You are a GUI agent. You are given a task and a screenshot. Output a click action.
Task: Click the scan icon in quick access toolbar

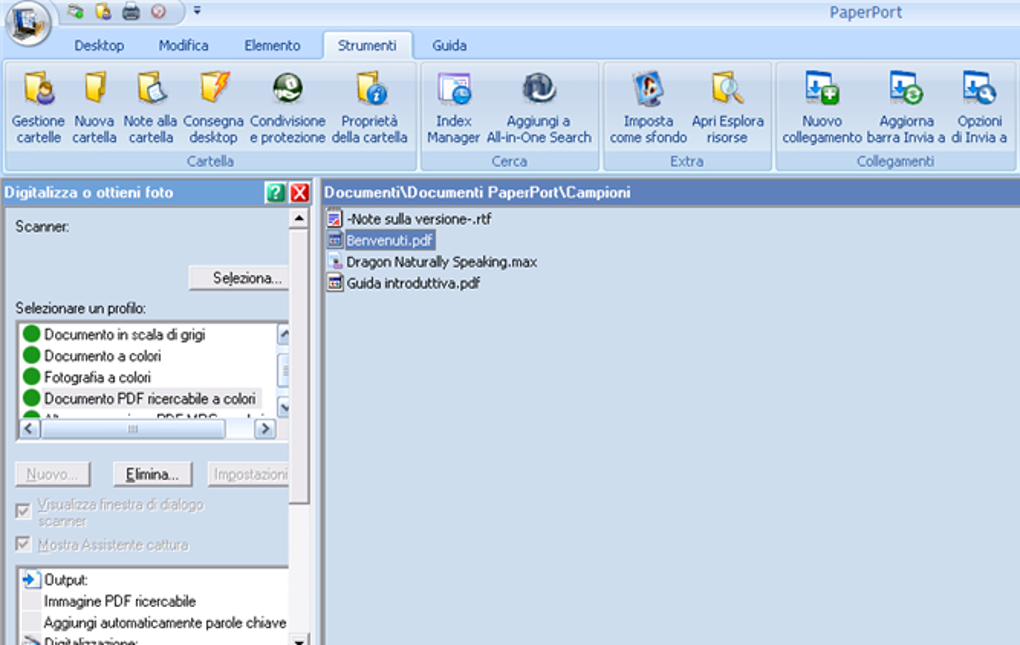[x=75, y=11]
